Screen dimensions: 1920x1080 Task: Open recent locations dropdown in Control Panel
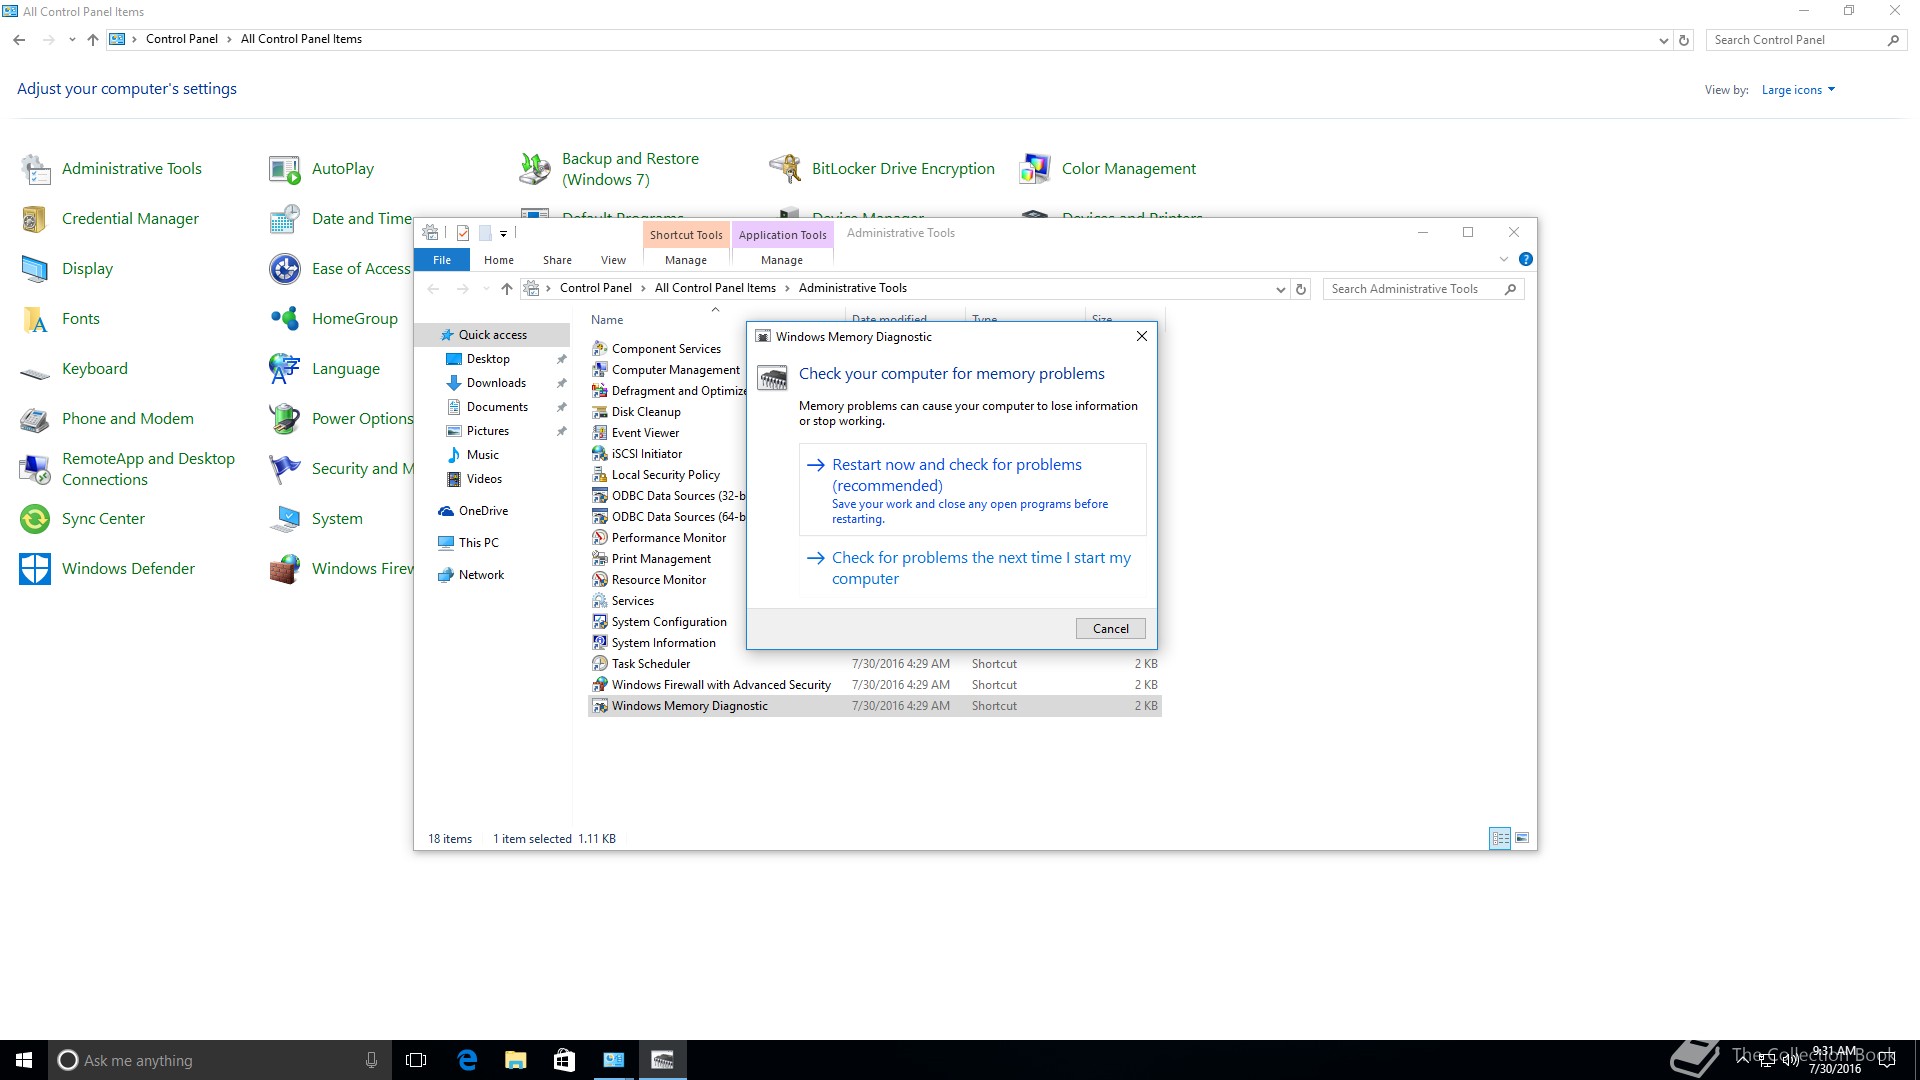click(x=72, y=40)
